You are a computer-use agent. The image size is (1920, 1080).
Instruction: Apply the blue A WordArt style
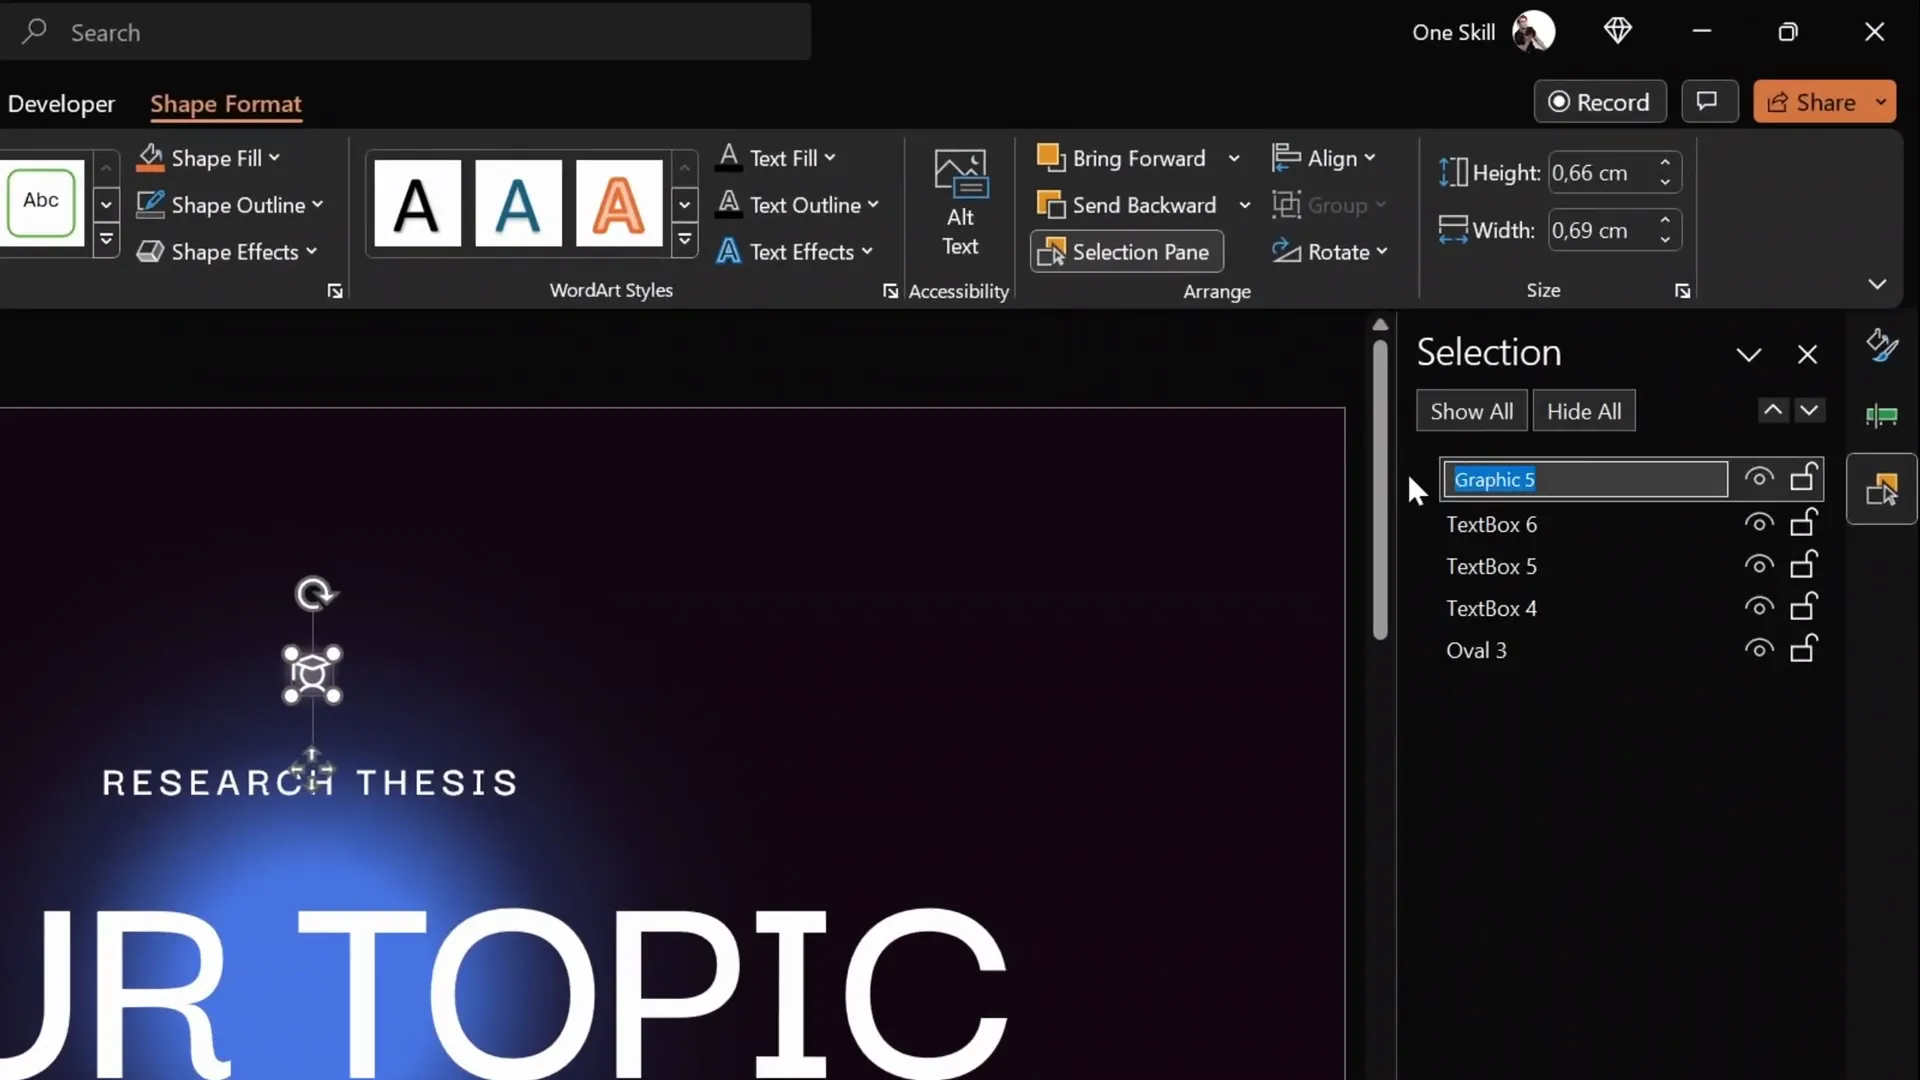pos(518,203)
